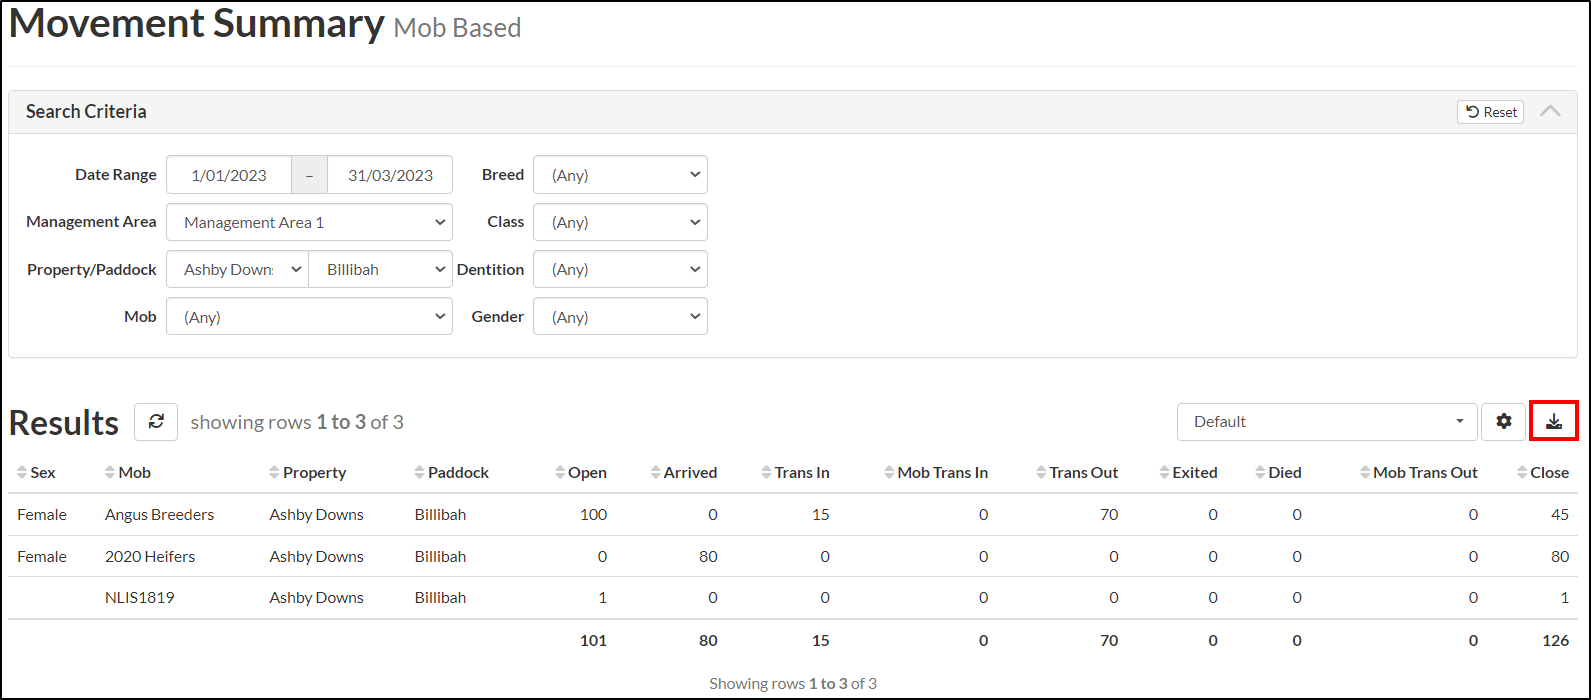Click Billibah in NLIS1819 row
This screenshot has width=1591, height=700.
(x=440, y=597)
